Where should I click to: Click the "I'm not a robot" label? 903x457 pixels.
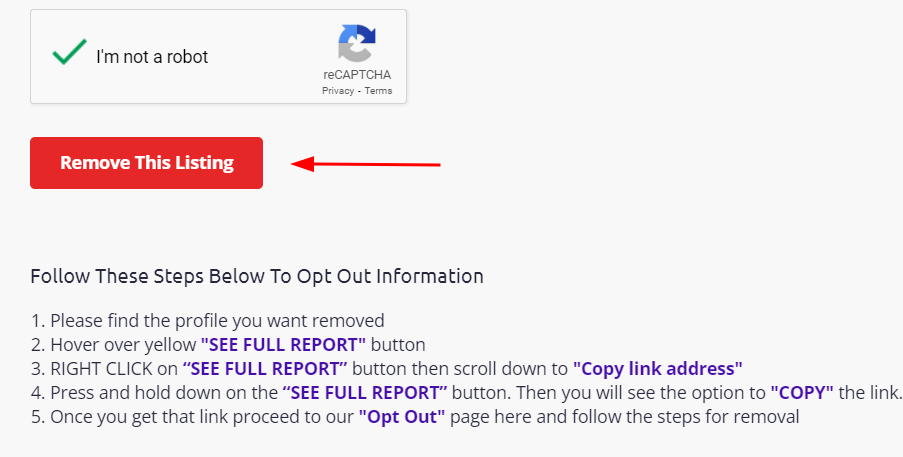pyautogui.click(x=152, y=57)
